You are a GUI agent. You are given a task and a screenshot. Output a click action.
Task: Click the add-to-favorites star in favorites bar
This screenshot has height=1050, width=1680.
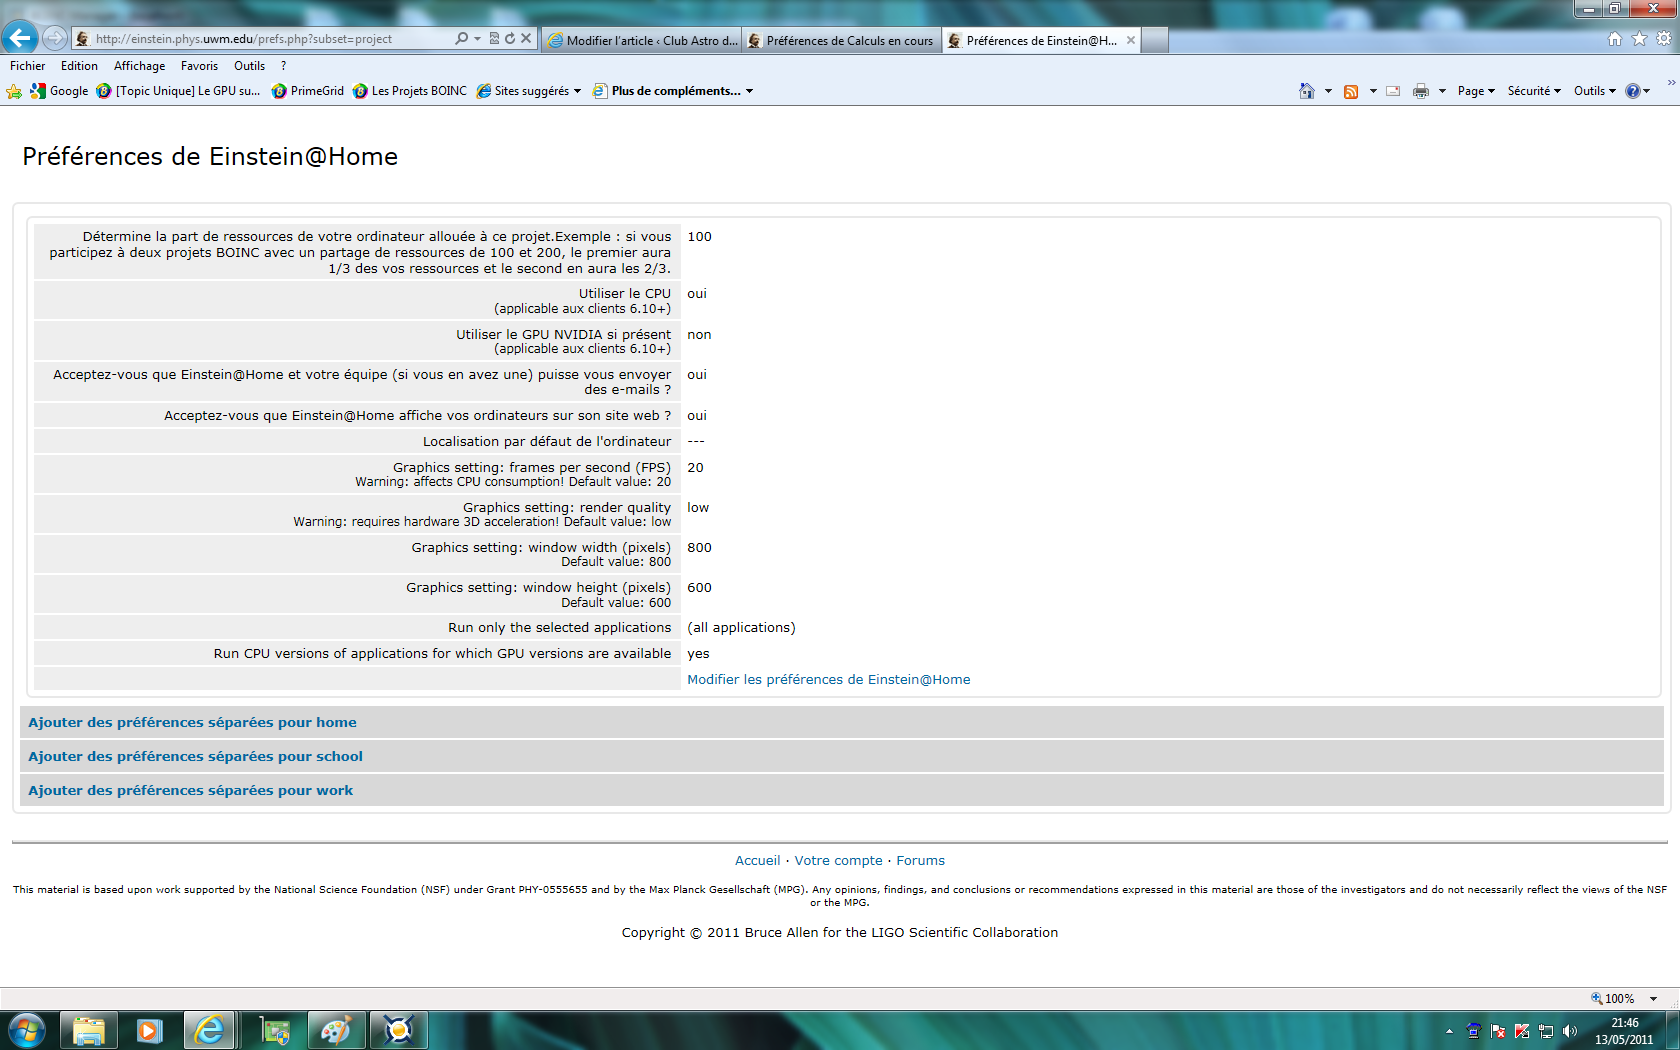[x=14, y=91]
